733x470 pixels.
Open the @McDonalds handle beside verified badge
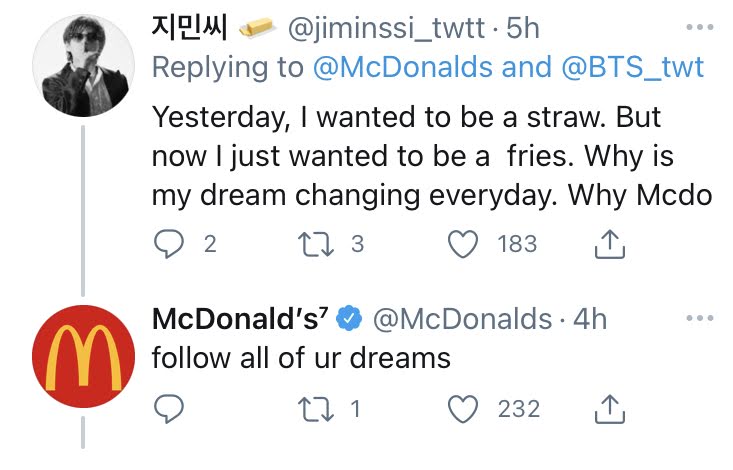pos(461,319)
